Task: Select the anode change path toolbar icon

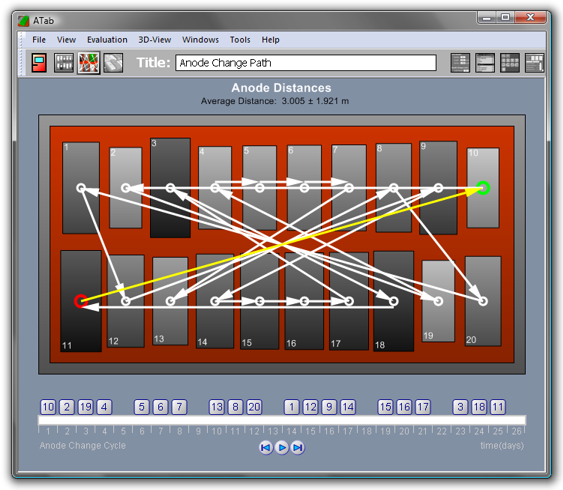Action: point(89,63)
